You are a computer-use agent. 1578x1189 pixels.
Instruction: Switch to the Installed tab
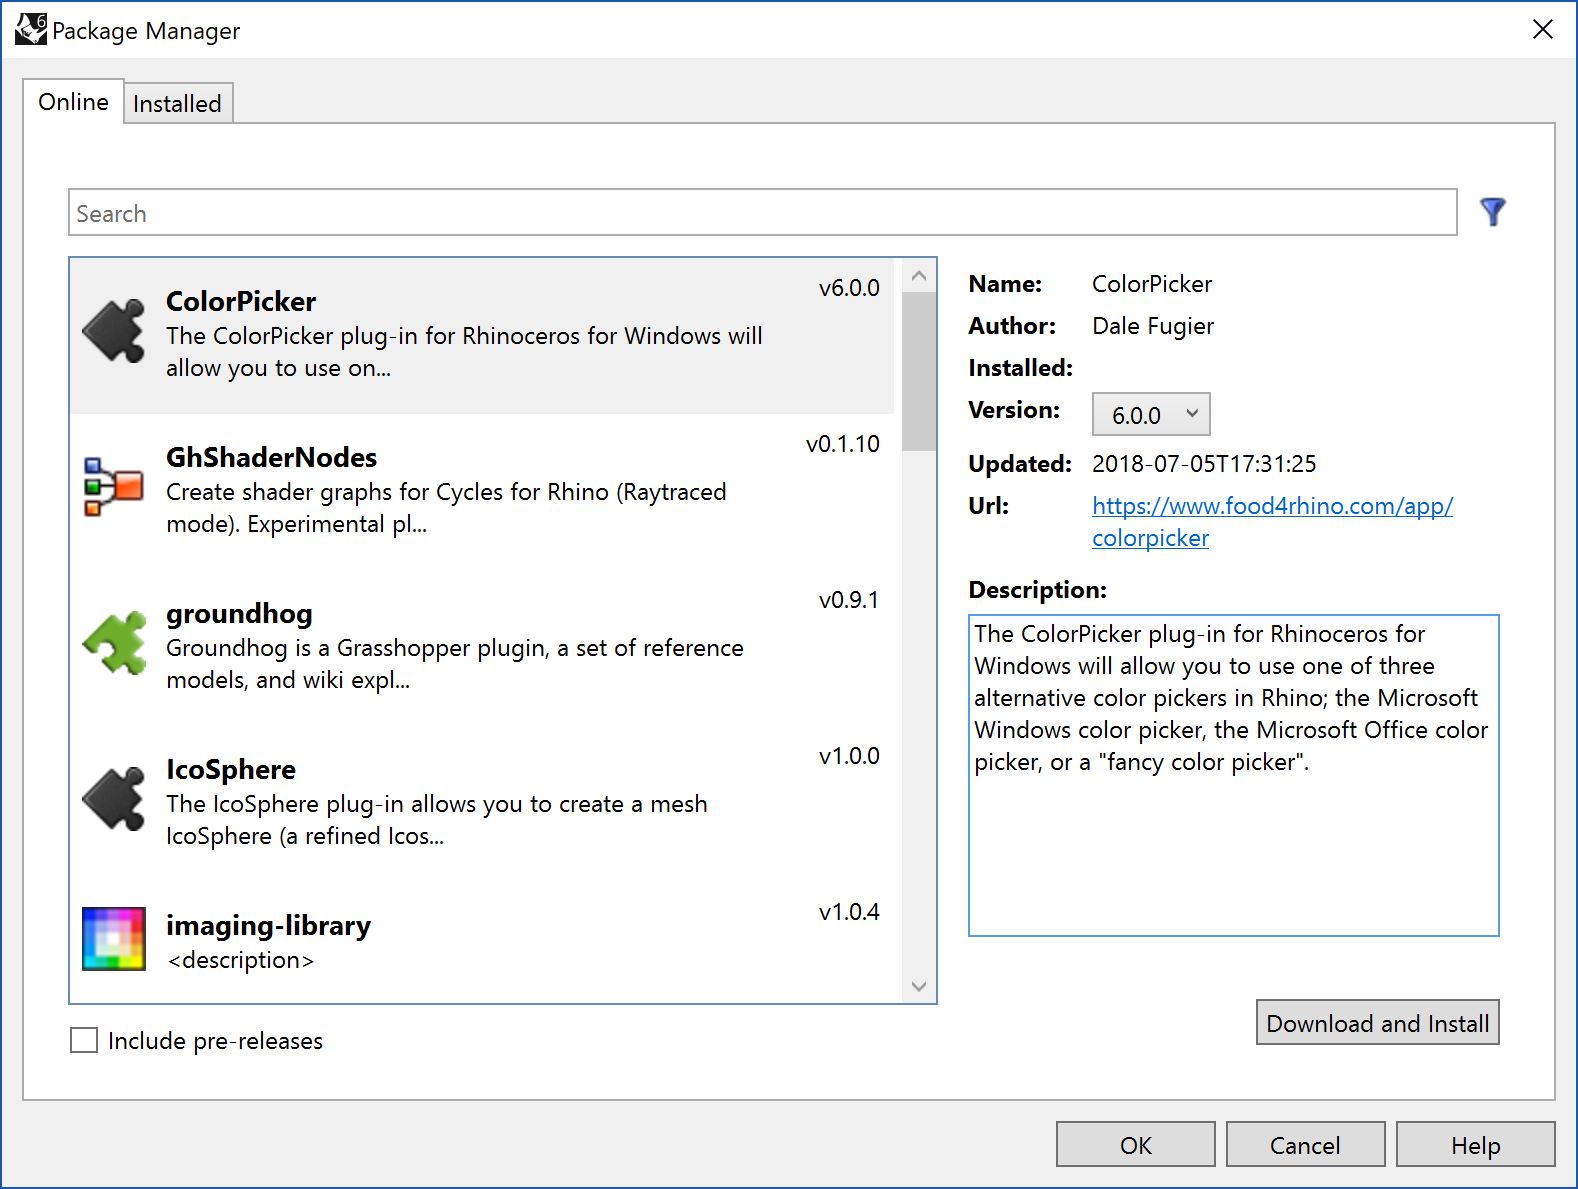click(x=177, y=104)
